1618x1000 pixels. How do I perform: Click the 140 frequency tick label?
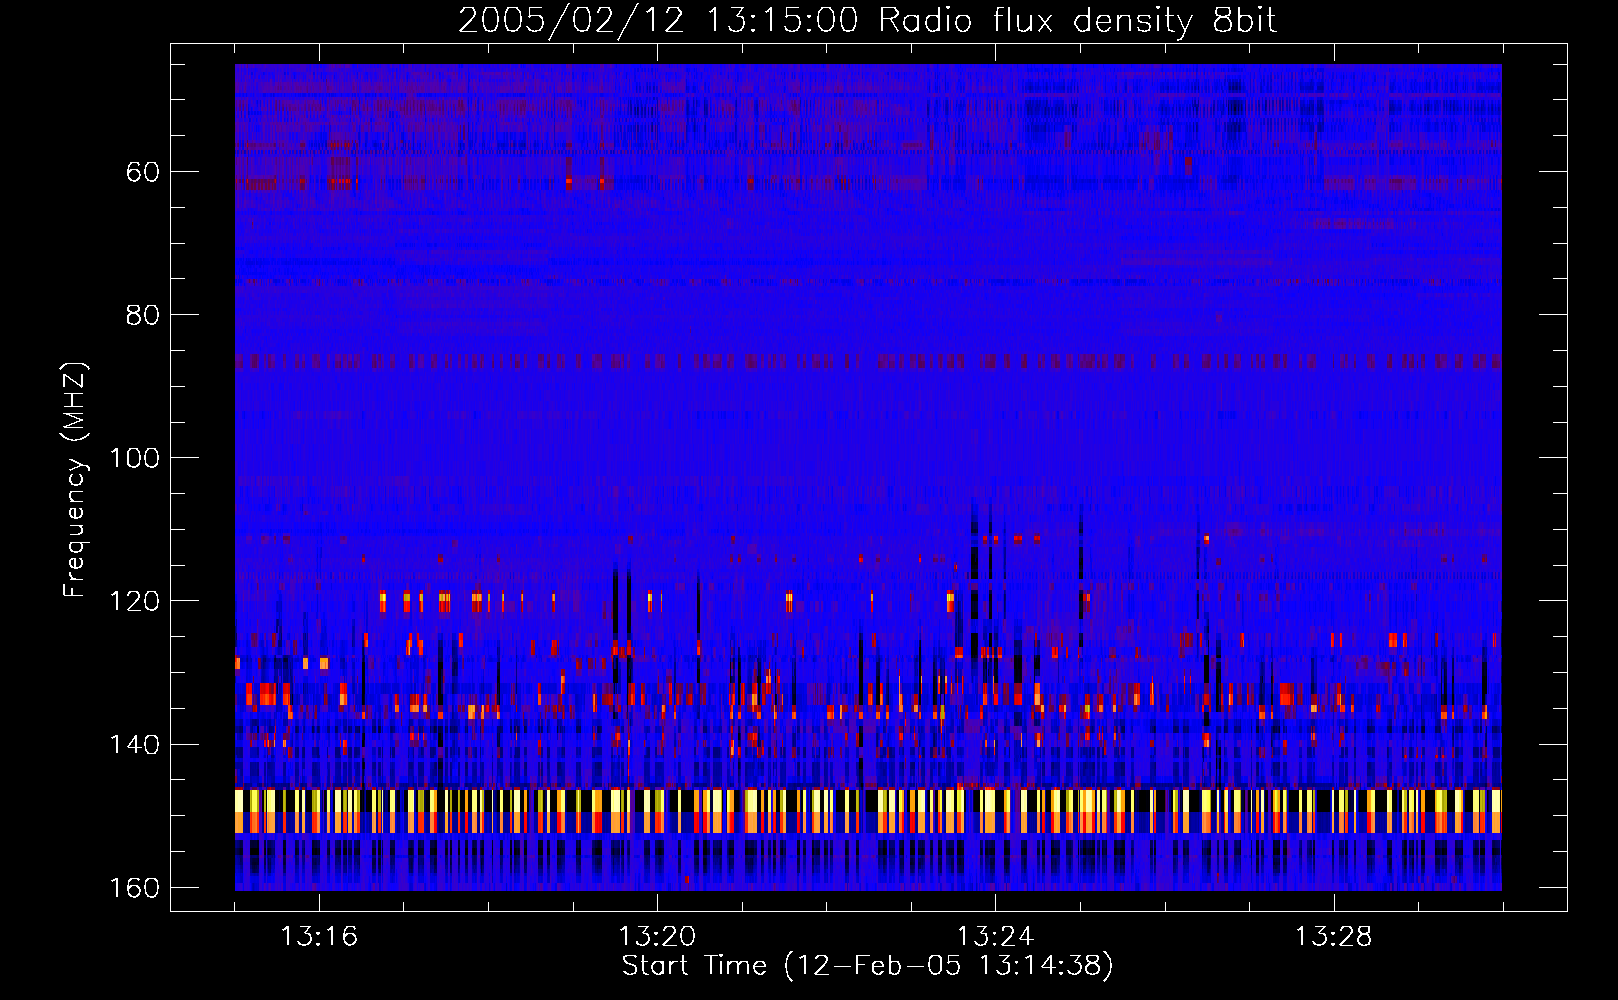[x=134, y=745]
